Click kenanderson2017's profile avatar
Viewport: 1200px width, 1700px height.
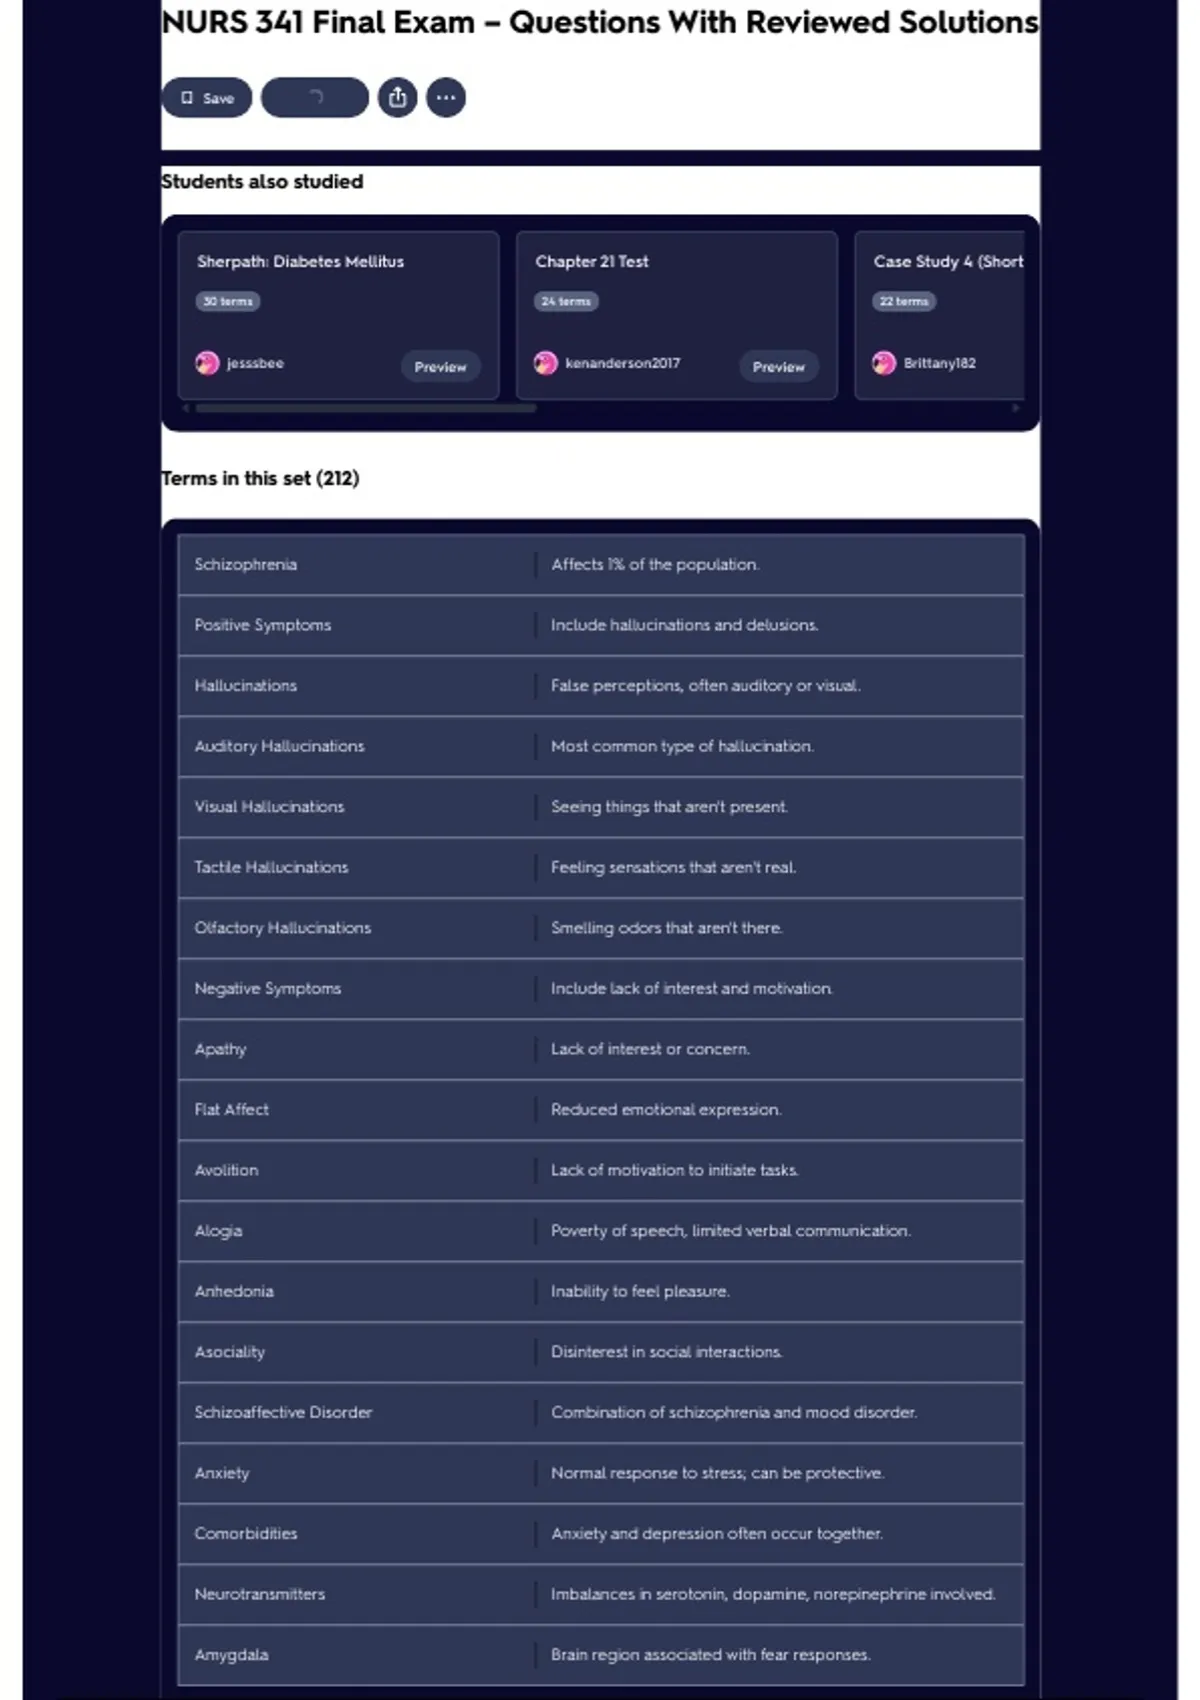(x=545, y=363)
